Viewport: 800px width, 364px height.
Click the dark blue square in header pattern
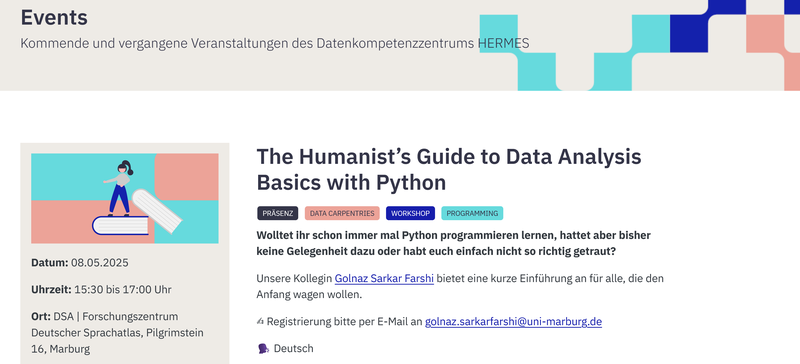click(x=689, y=33)
